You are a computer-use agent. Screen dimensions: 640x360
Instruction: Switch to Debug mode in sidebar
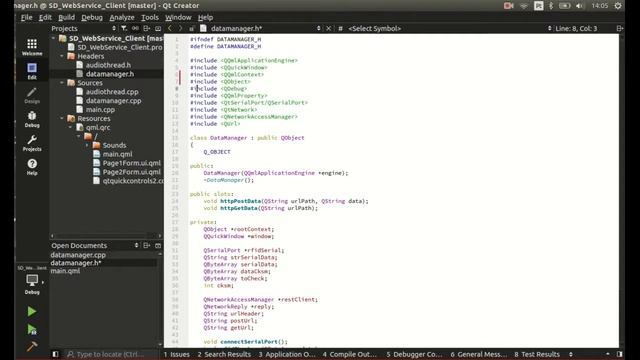[x=32, y=119]
